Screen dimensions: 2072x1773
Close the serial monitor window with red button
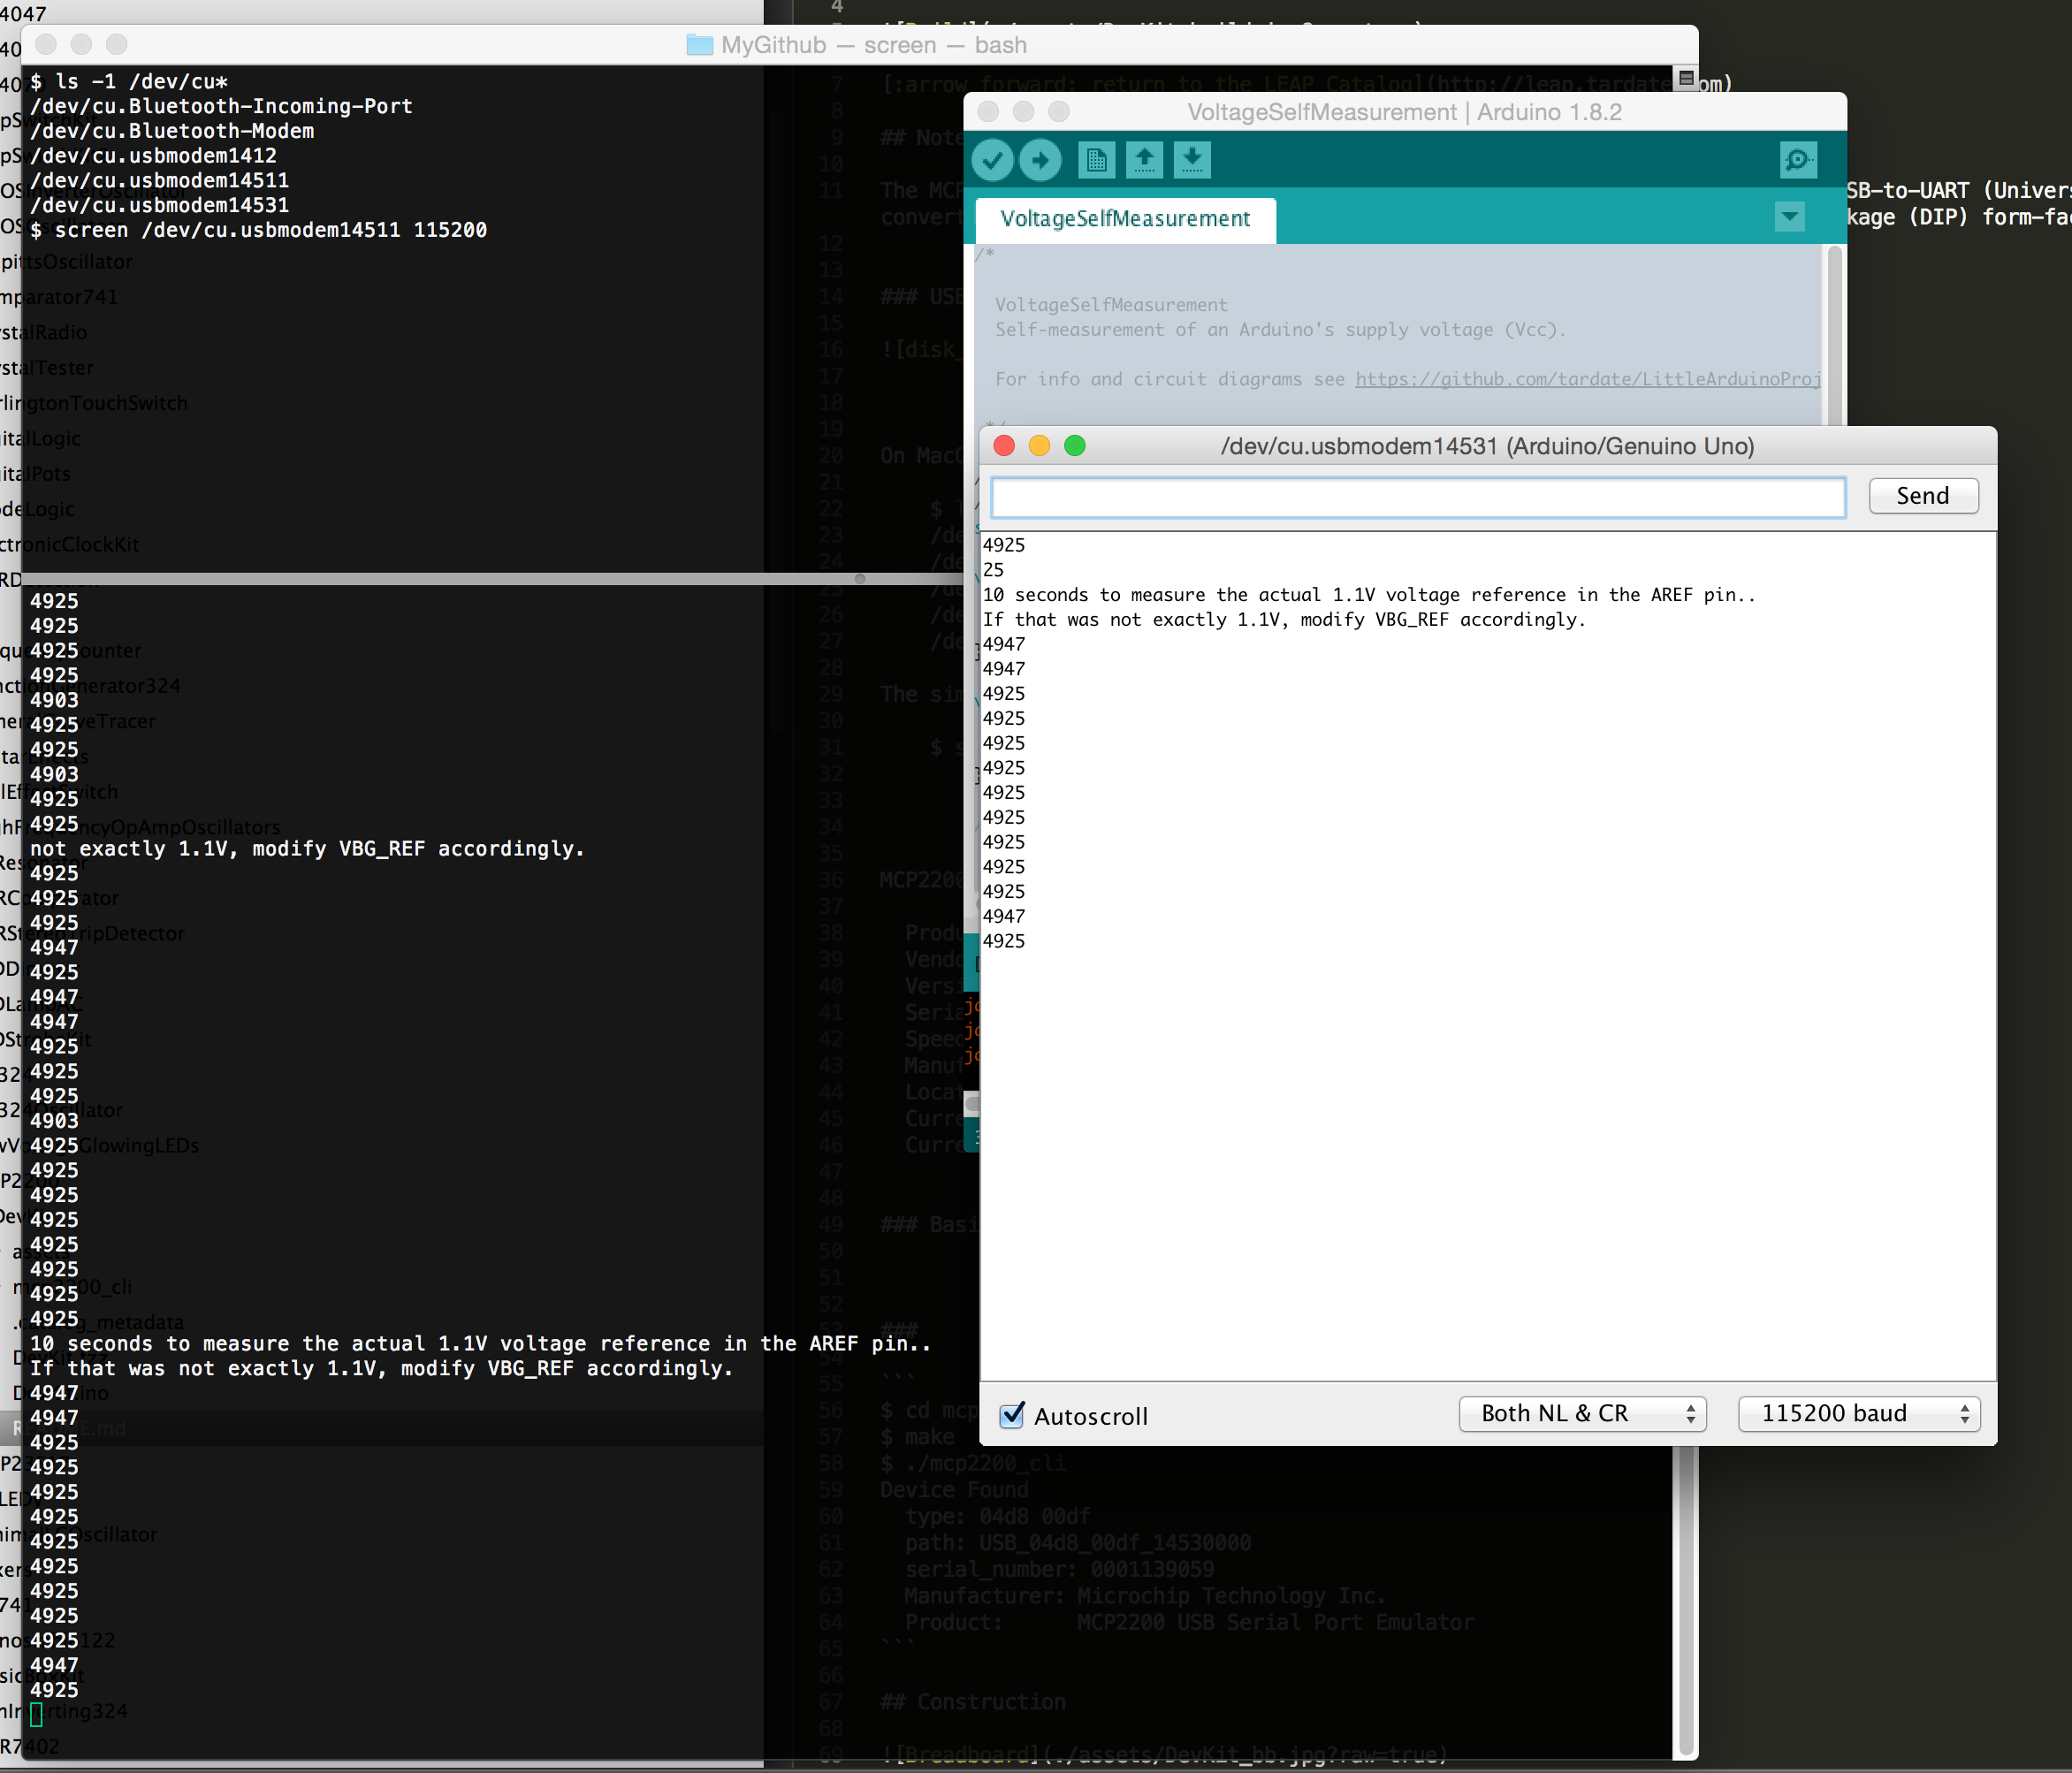tap(1004, 446)
